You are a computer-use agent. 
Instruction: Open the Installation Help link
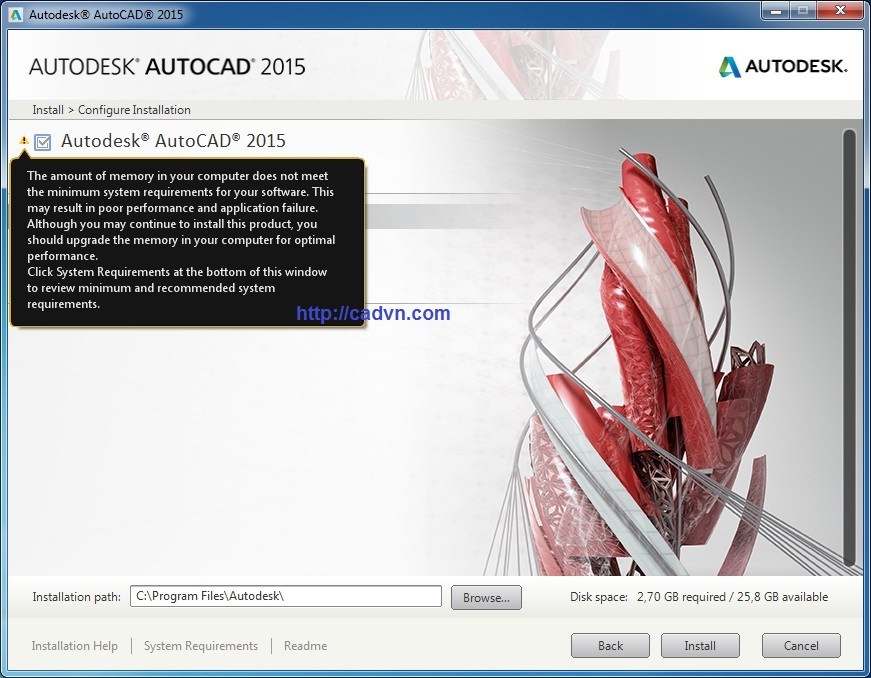[x=74, y=646]
